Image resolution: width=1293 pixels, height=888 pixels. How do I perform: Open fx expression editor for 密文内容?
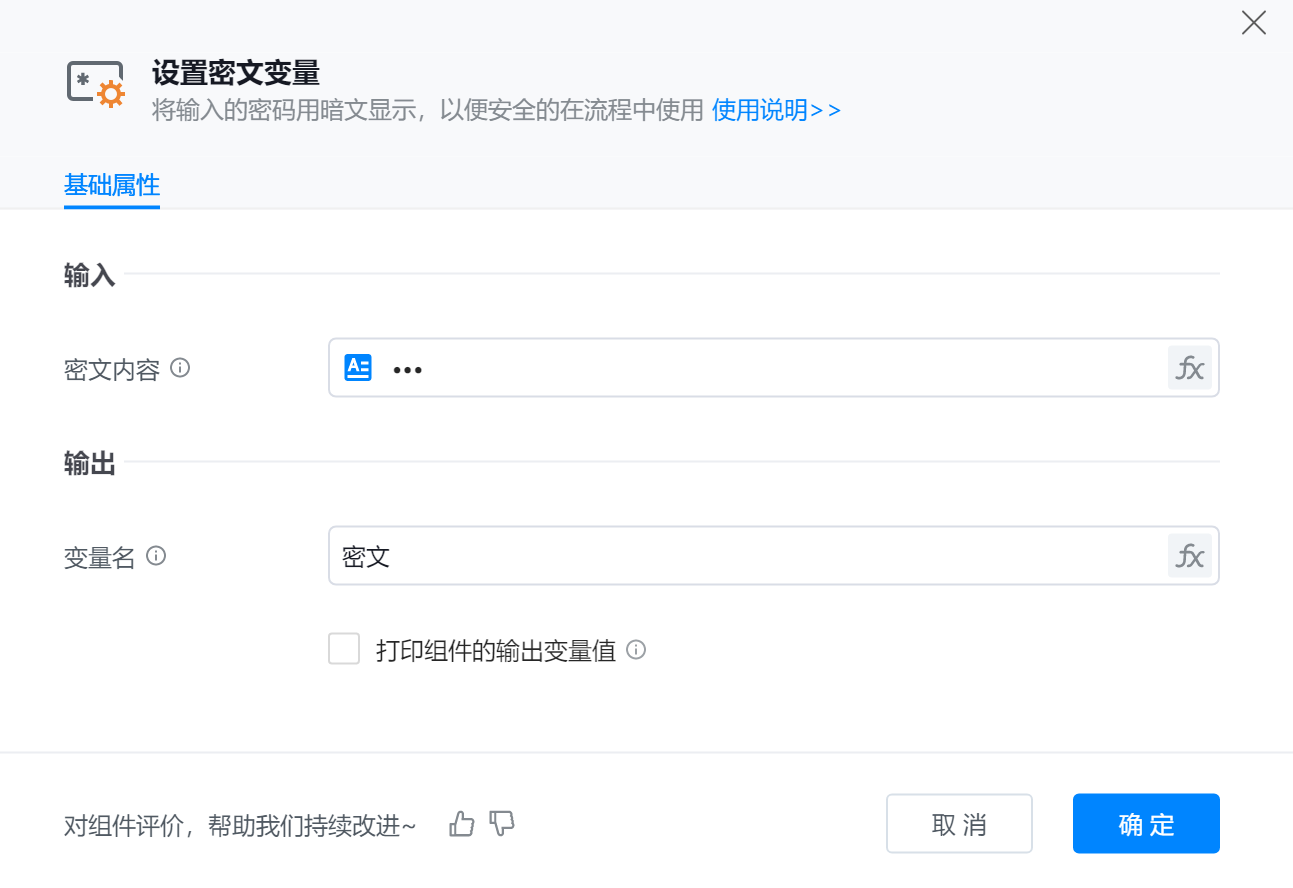[1189, 368]
